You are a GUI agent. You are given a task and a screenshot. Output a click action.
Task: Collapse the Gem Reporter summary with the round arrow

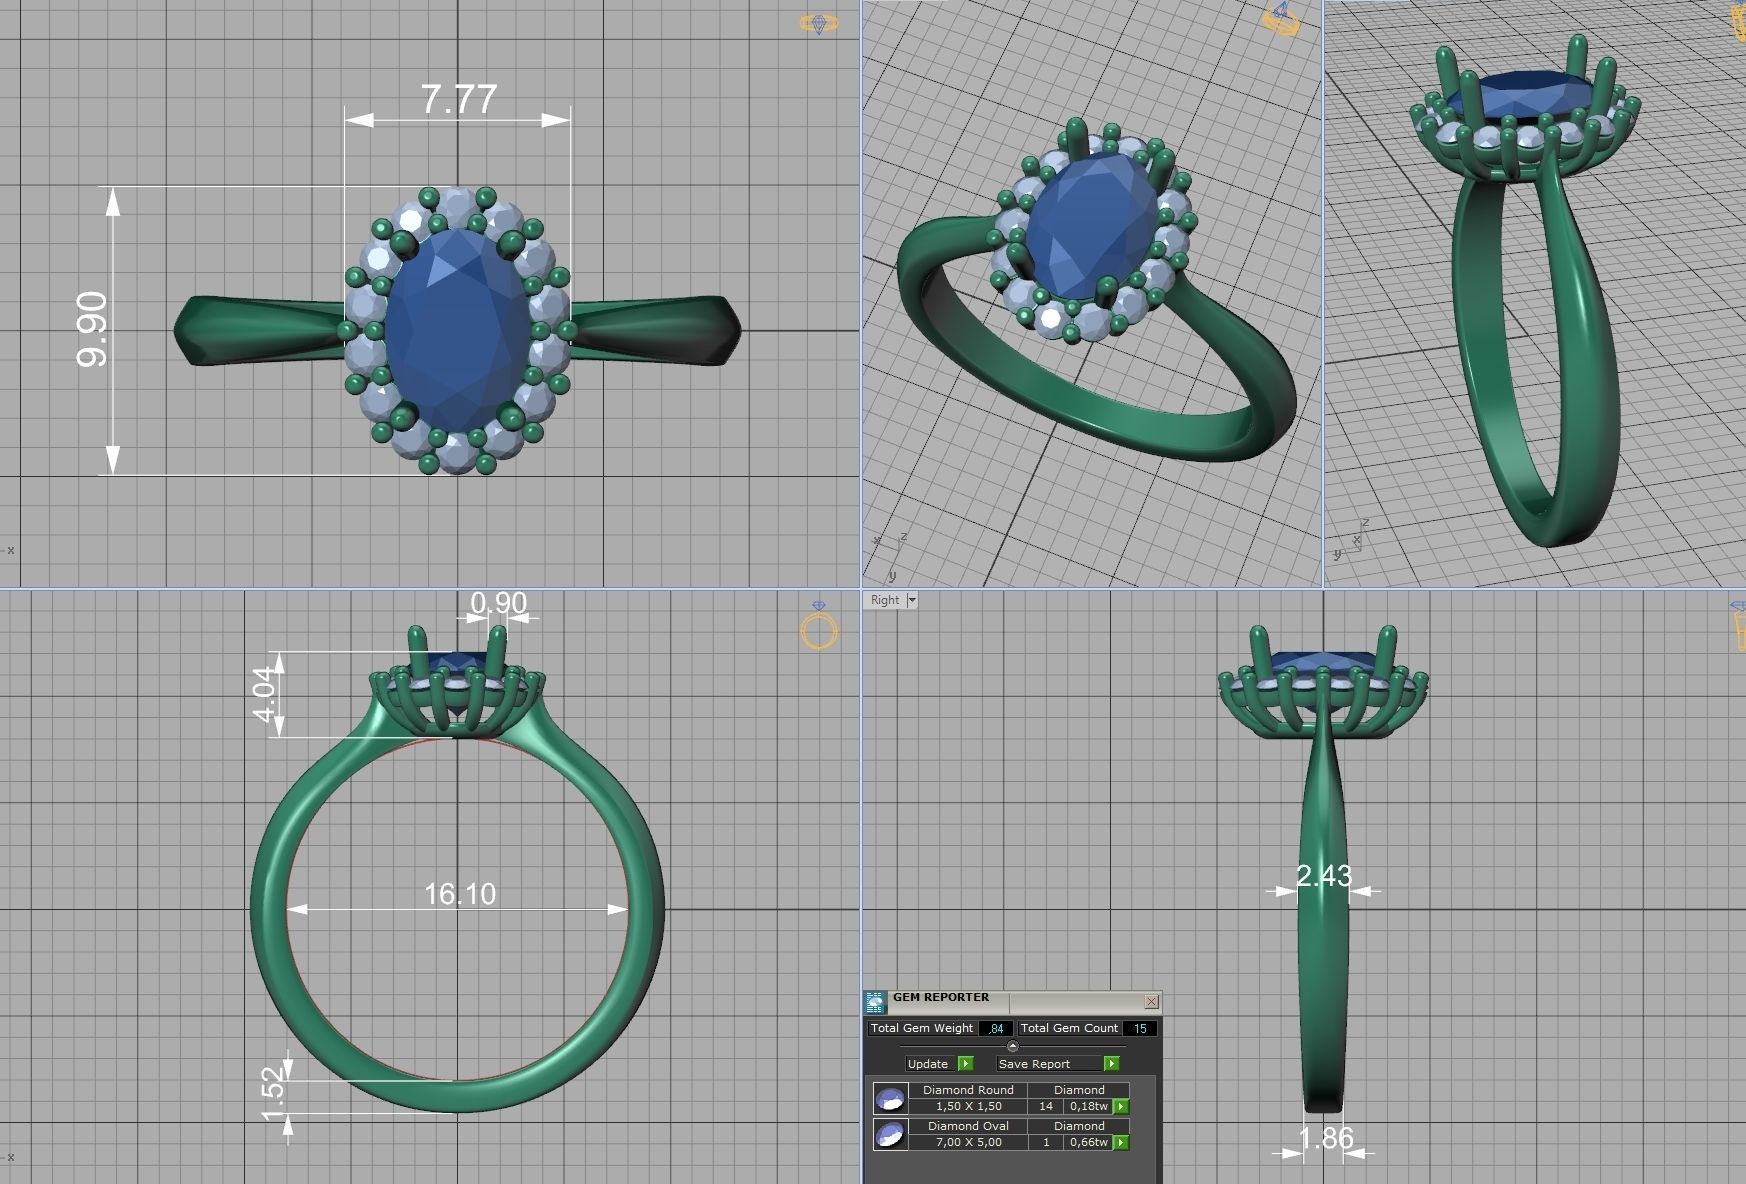[1012, 1046]
